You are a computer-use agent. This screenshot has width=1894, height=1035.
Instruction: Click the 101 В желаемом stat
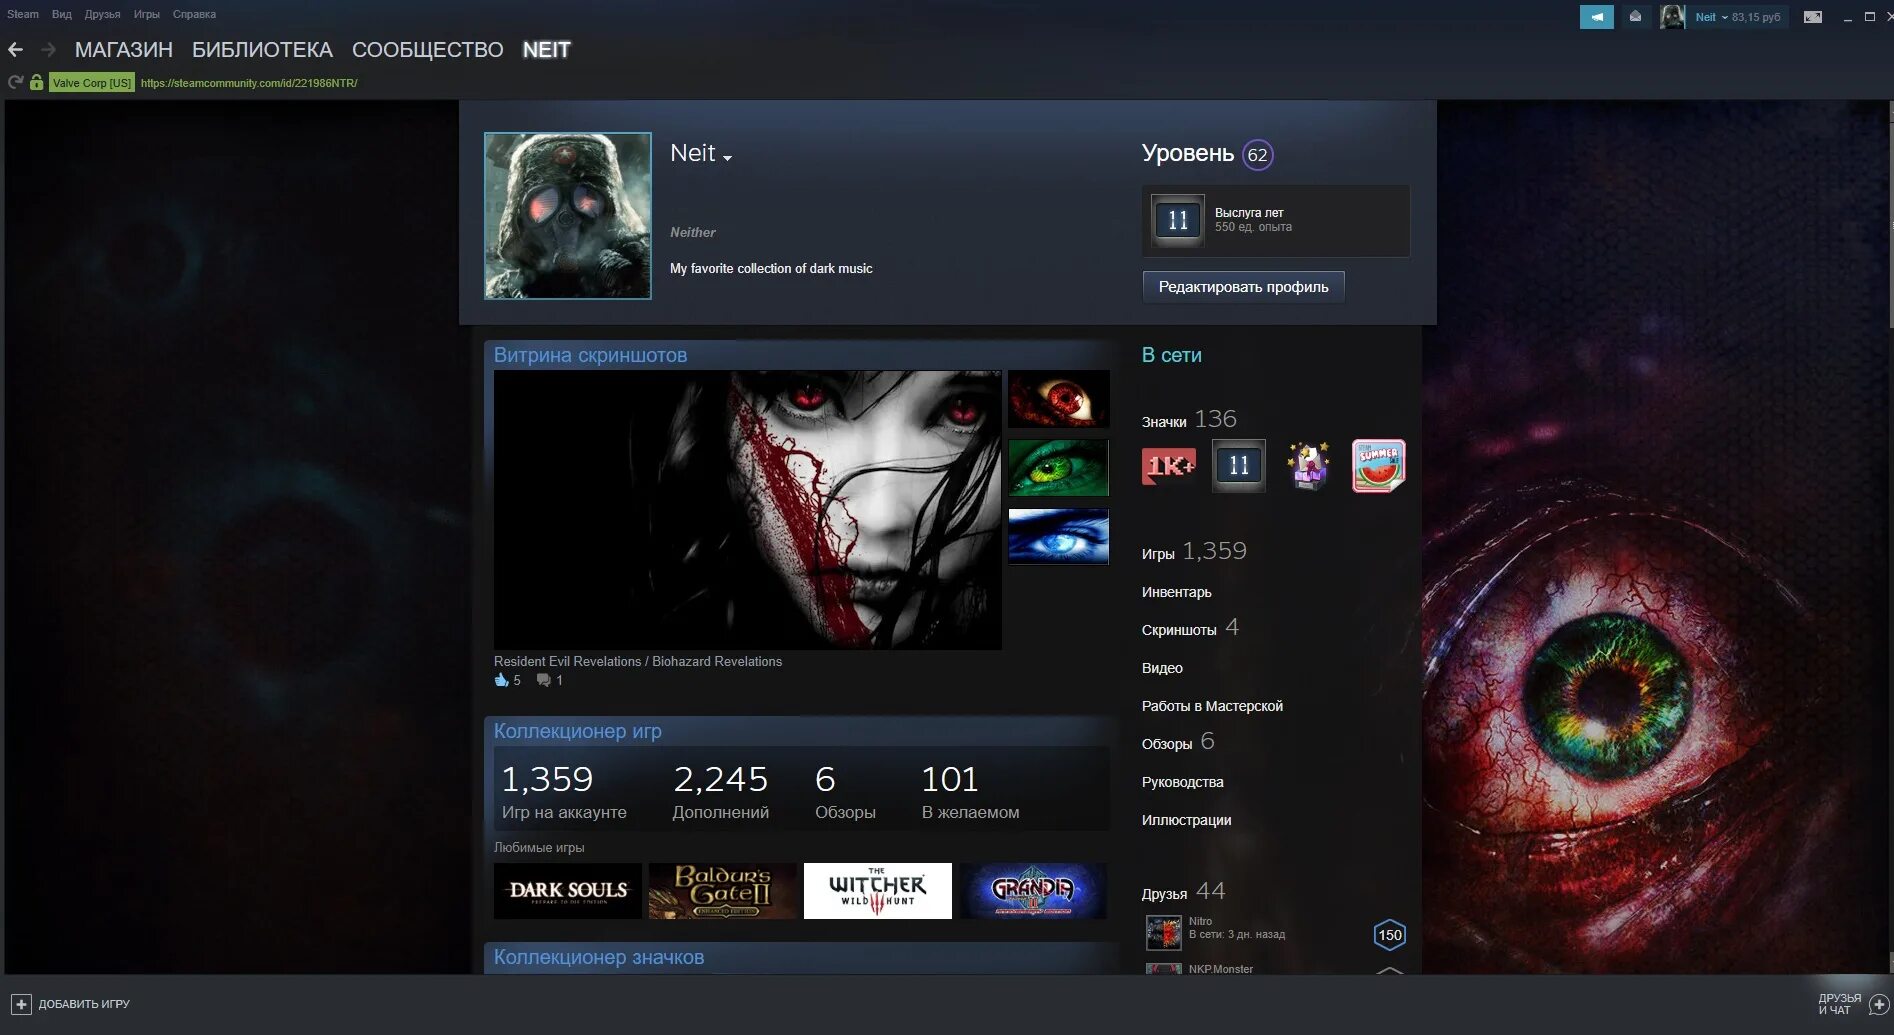(970, 791)
